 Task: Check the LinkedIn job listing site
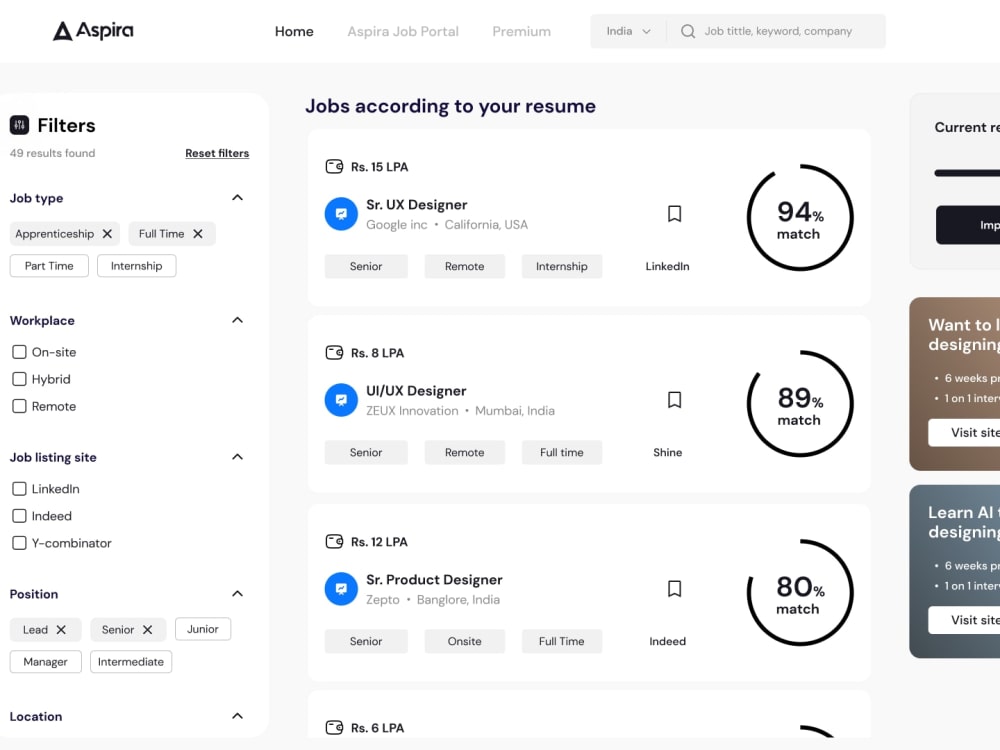tap(19, 489)
